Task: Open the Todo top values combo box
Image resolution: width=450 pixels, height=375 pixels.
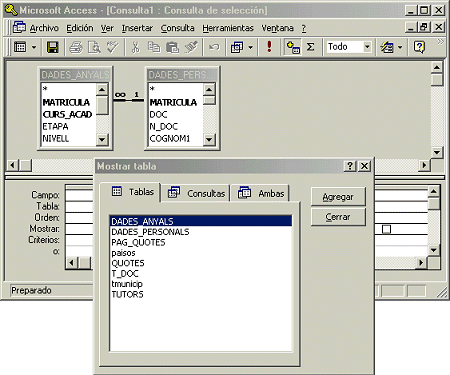Action: click(x=367, y=47)
